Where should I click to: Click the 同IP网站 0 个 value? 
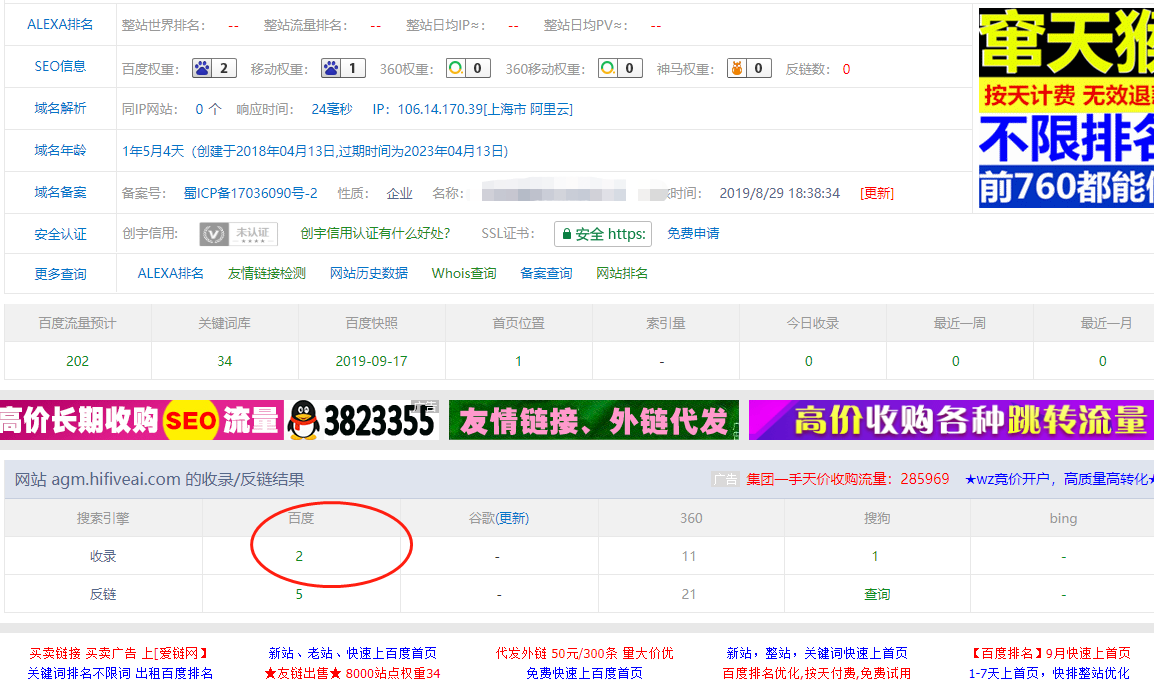pos(208,109)
